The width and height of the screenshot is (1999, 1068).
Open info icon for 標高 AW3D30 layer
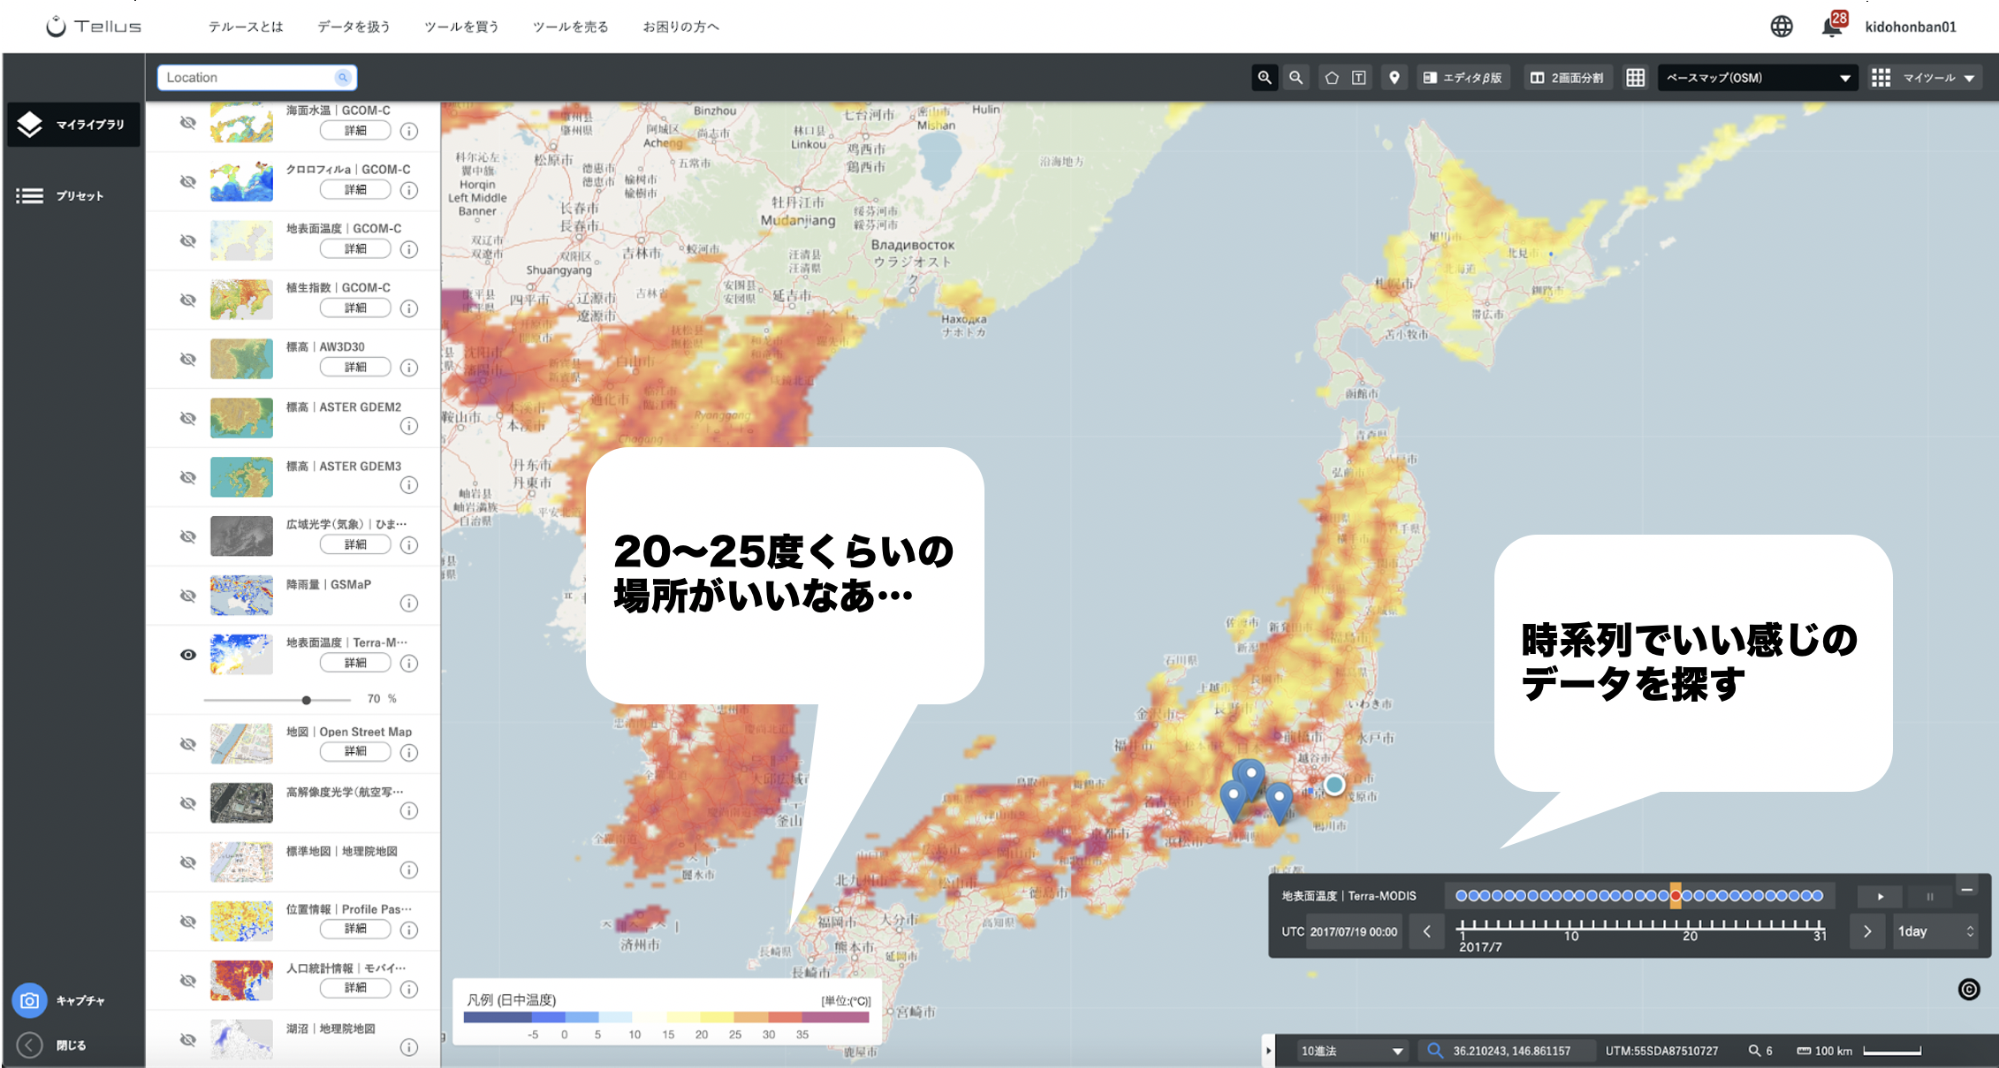click(409, 368)
